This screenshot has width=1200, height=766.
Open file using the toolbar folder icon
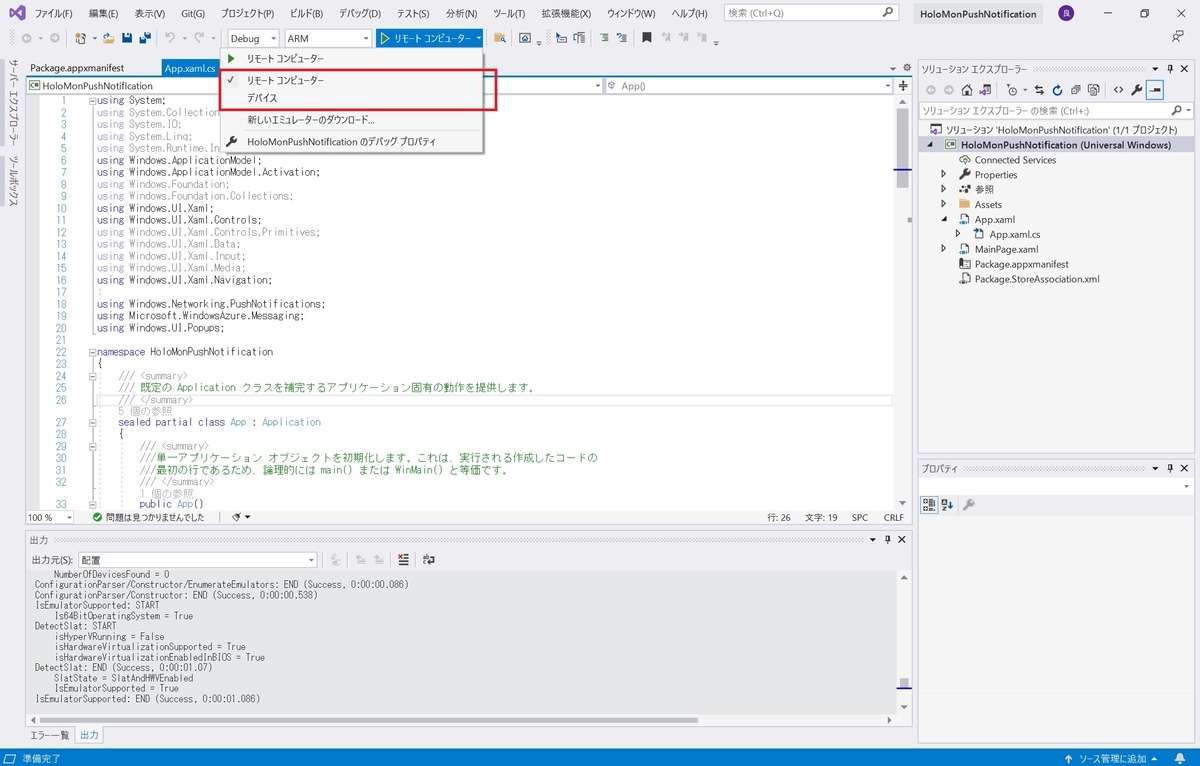(108, 38)
